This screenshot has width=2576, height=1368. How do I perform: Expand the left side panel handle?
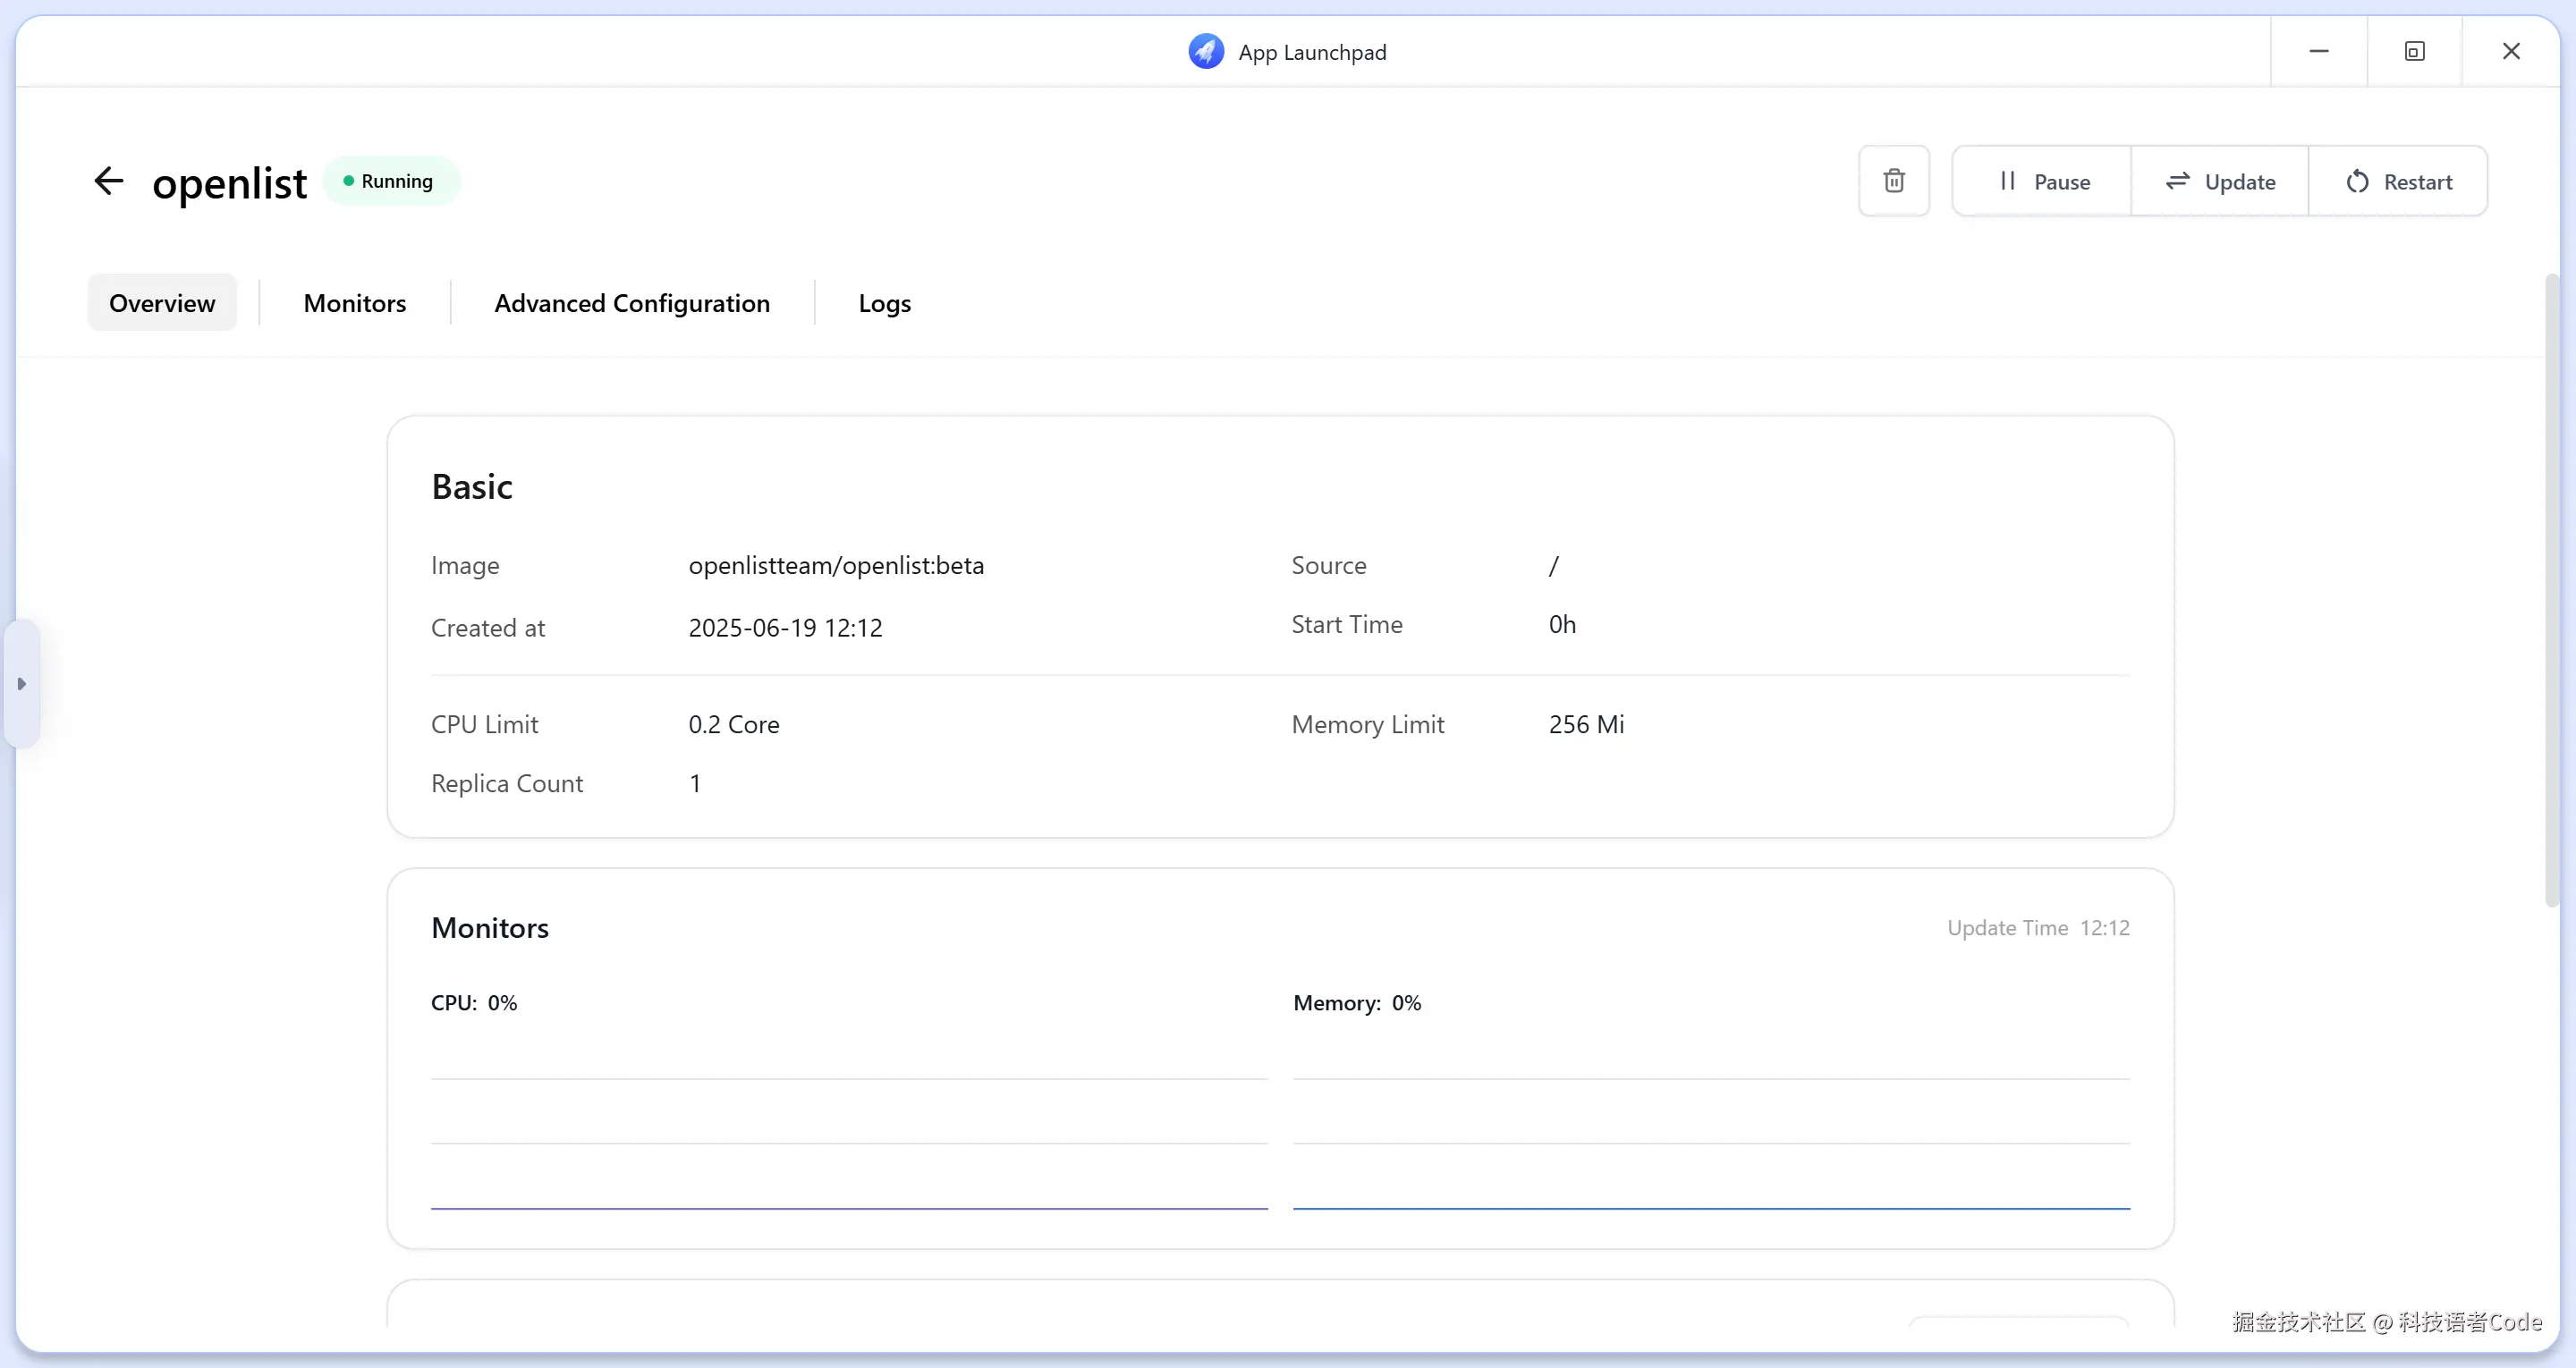[21, 684]
